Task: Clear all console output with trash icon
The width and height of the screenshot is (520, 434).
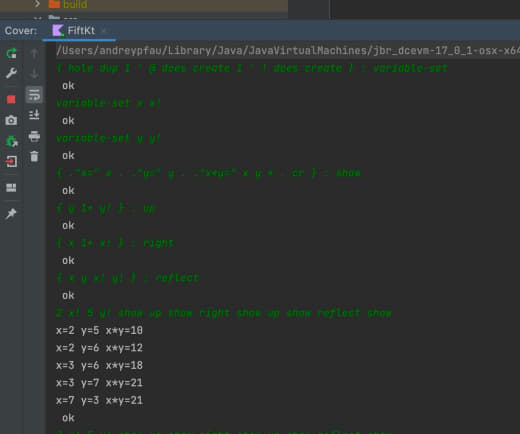Action: click(x=34, y=156)
